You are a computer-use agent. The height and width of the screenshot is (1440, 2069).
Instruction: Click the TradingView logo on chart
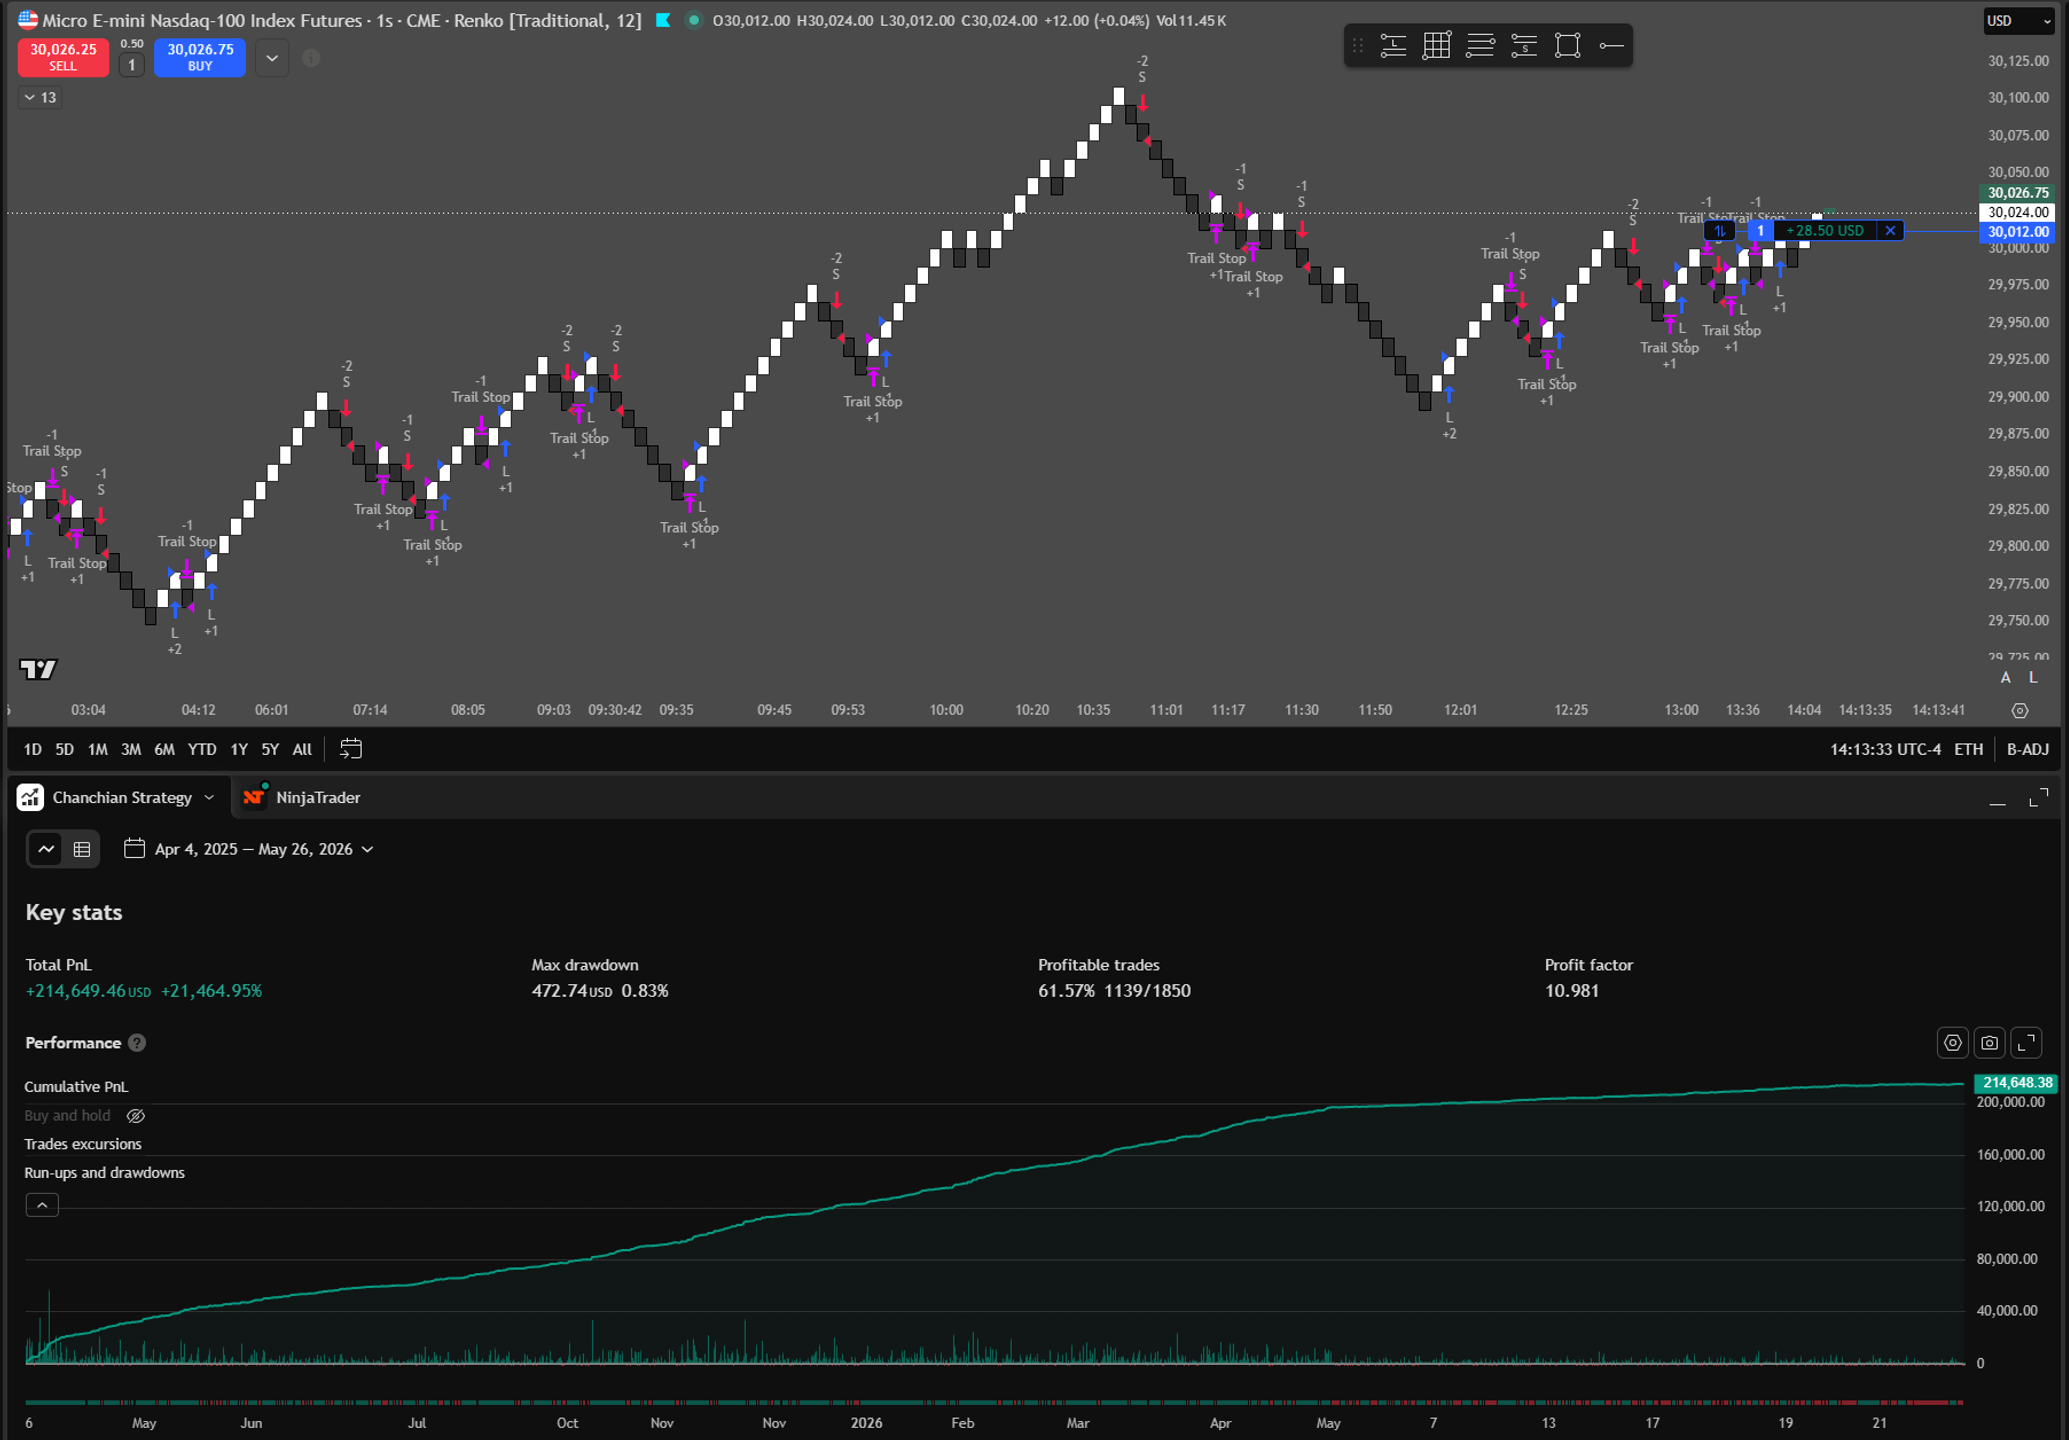[x=39, y=669]
